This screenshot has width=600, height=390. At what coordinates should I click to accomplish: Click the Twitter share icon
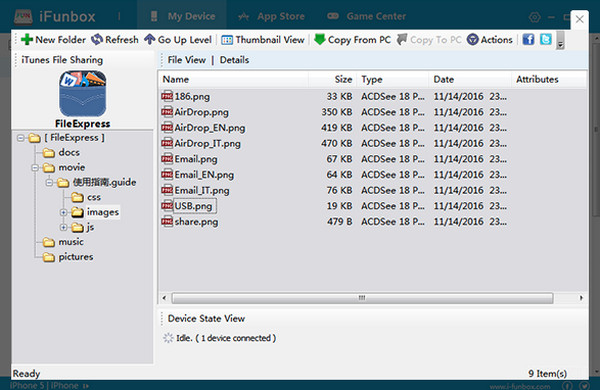coord(546,39)
